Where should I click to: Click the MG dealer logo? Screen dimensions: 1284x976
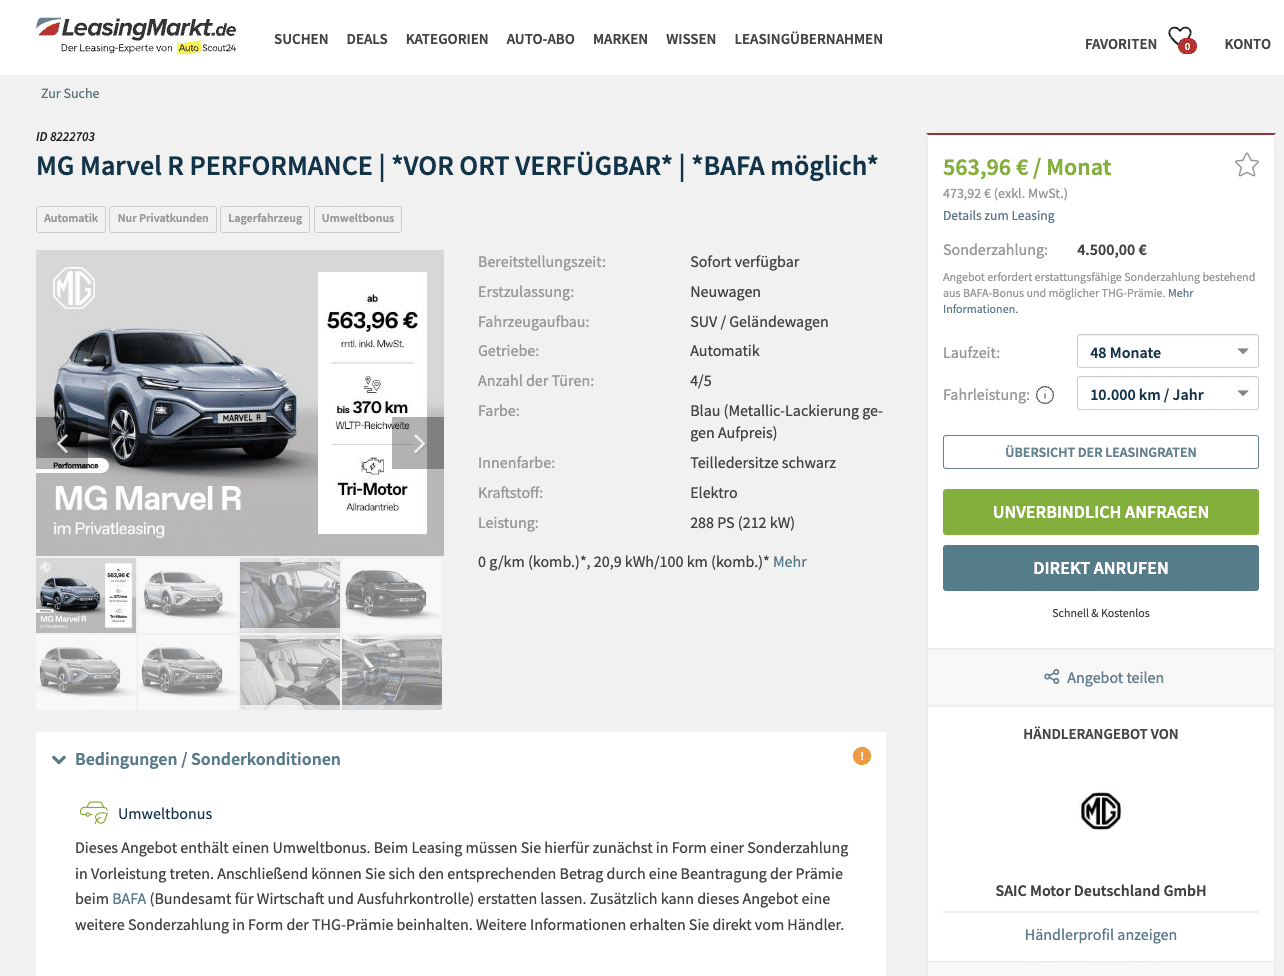click(1101, 811)
